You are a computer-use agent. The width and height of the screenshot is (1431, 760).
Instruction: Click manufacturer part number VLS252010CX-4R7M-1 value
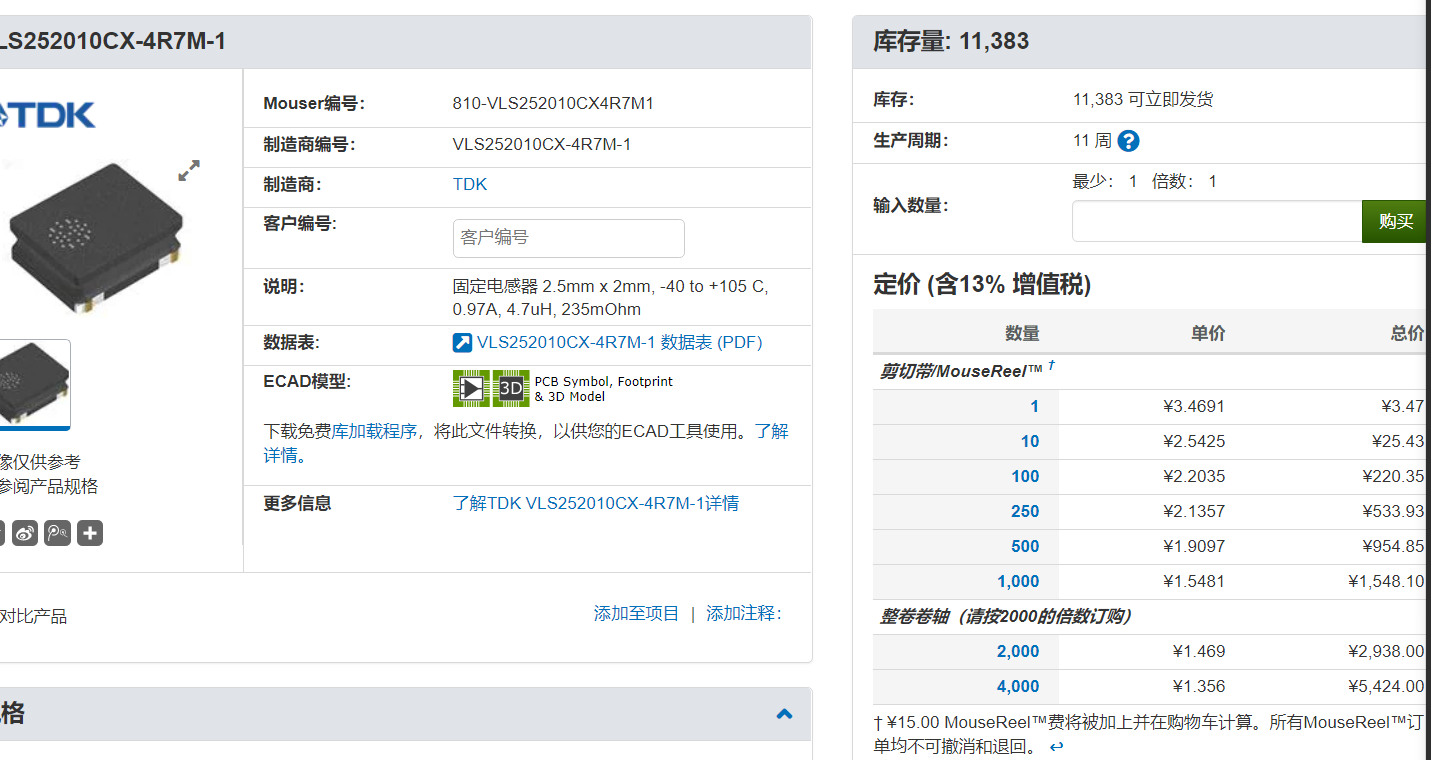[x=542, y=144]
